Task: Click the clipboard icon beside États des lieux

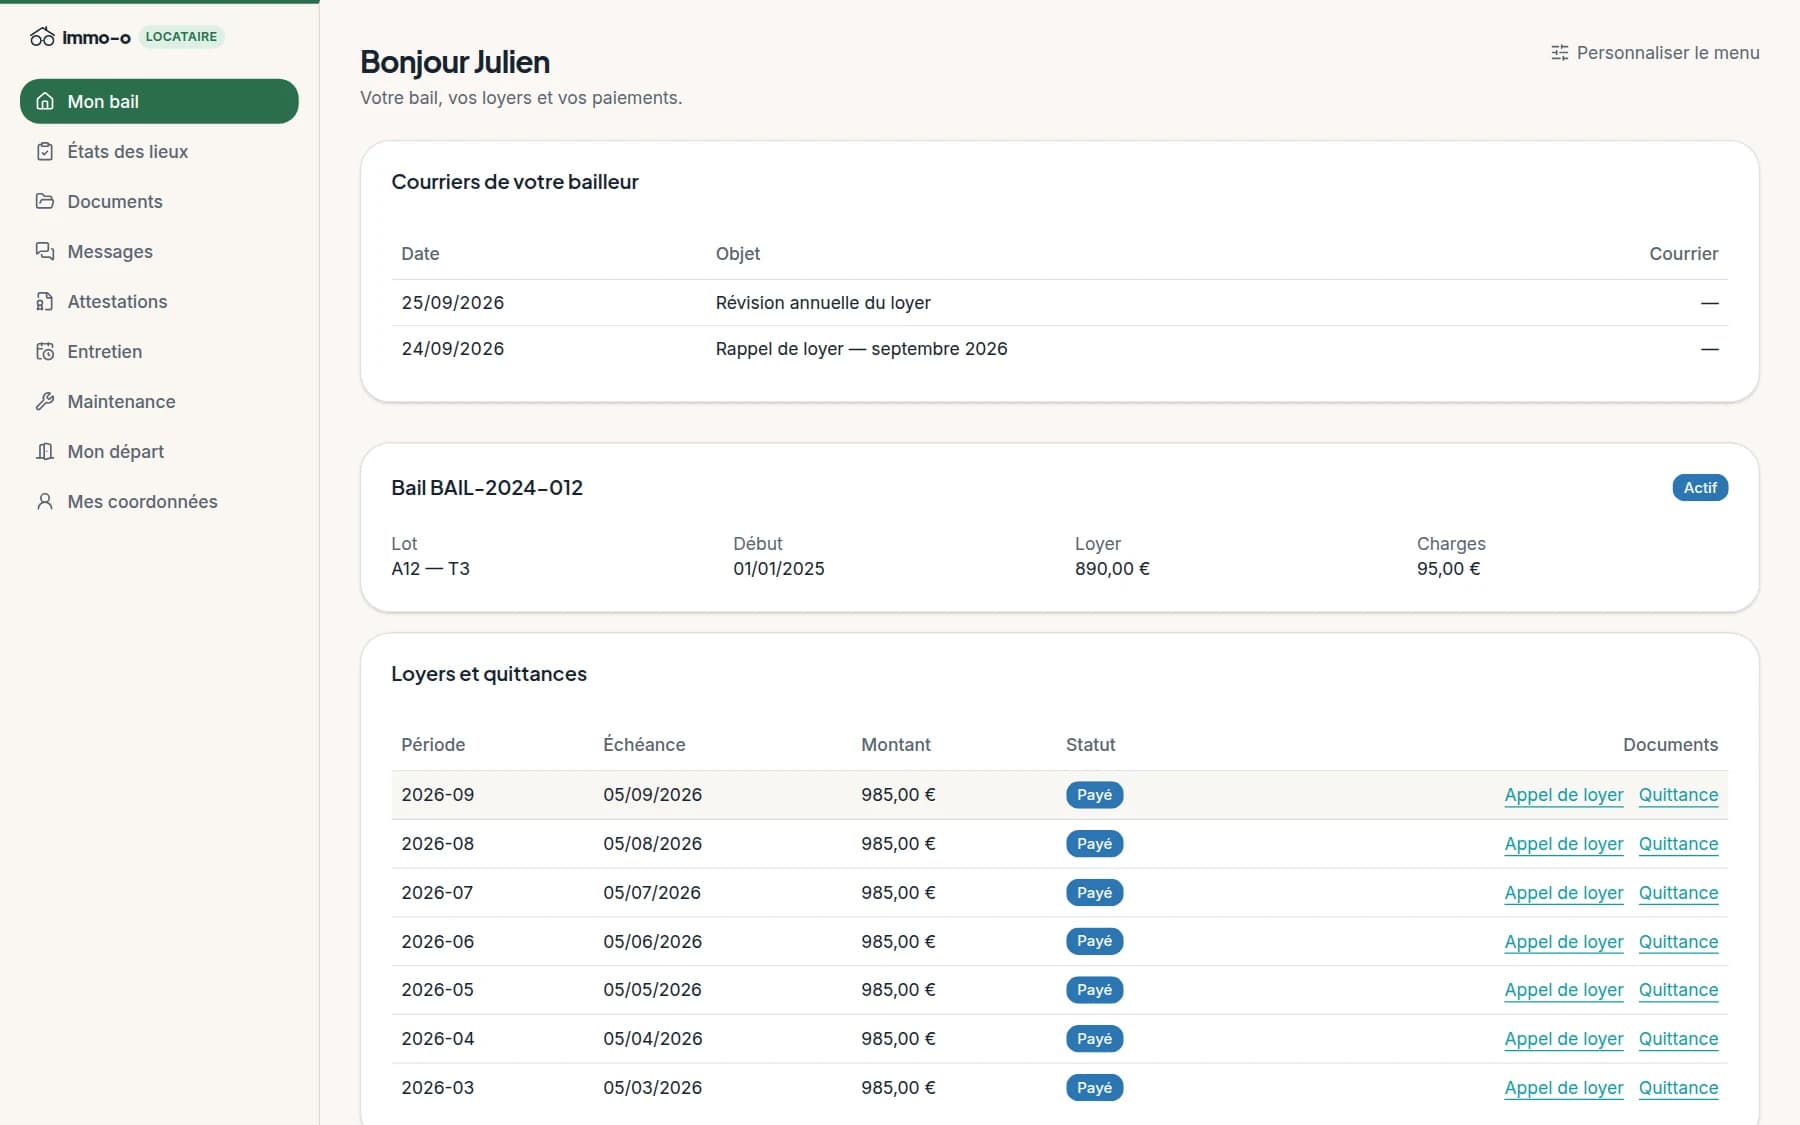Action: (x=45, y=151)
